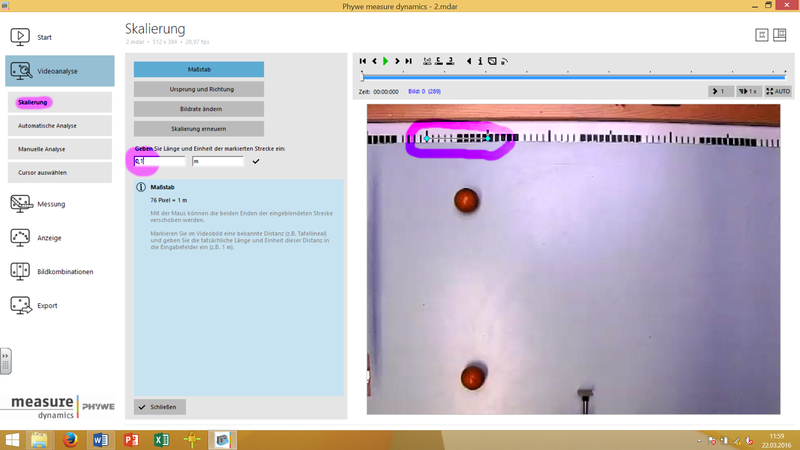This screenshot has width=800, height=450.
Task: Step one frame backward
Action: point(374,61)
